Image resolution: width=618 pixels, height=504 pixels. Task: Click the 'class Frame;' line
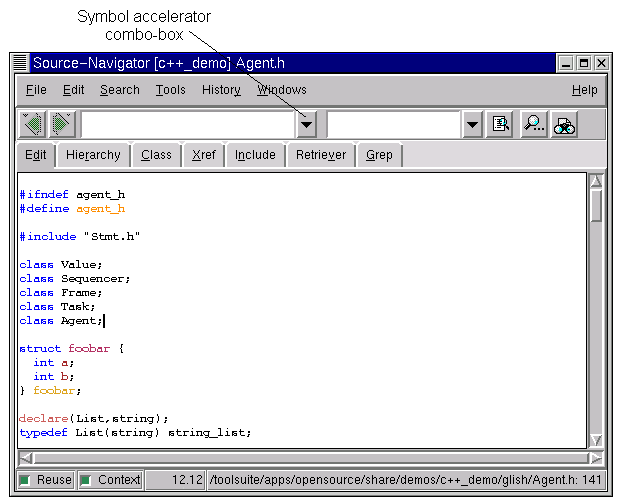click(x=61, y=293)
